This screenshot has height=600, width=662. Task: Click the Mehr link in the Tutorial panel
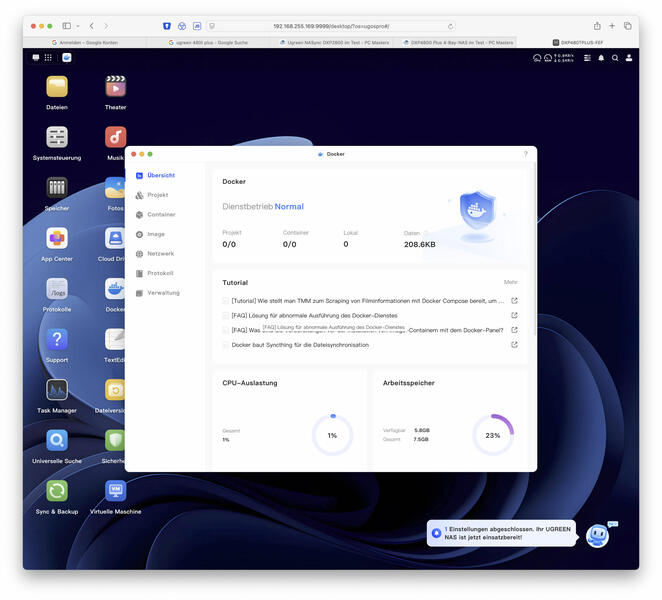(x=510, y=282)
